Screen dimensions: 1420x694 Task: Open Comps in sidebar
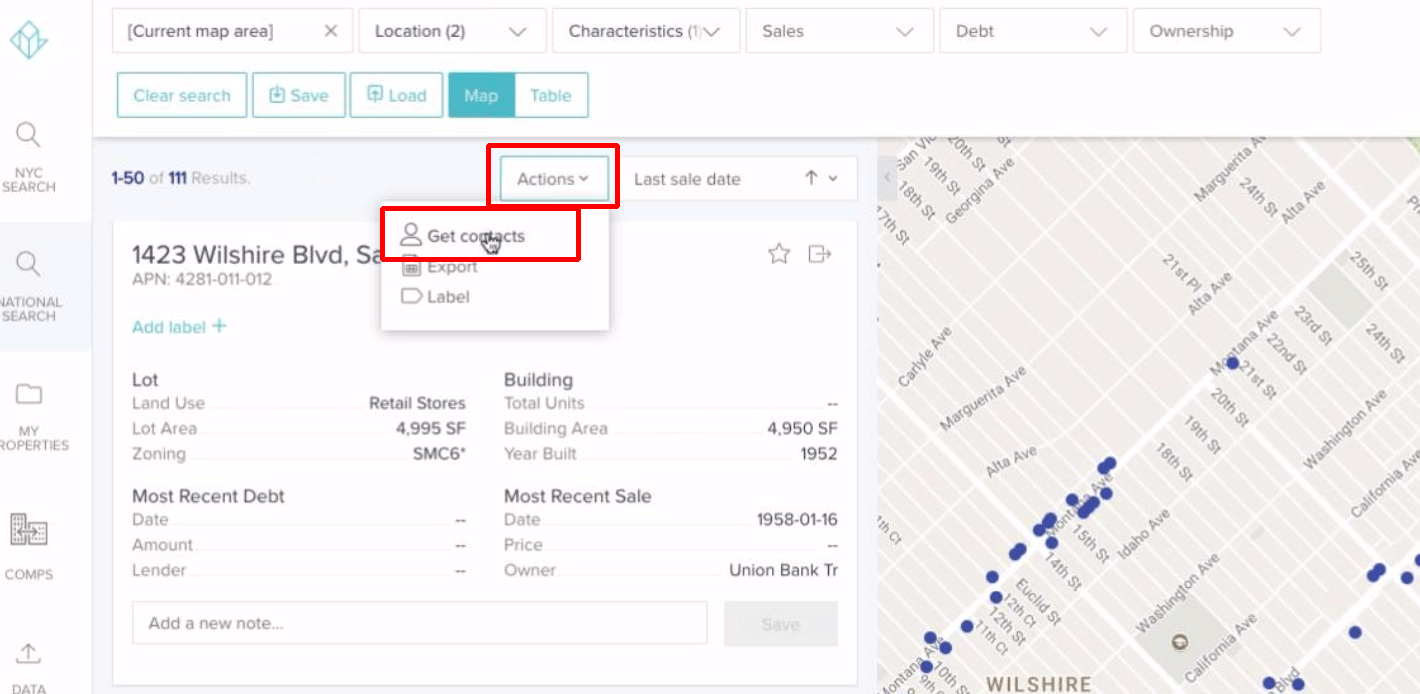click(28, 547)
